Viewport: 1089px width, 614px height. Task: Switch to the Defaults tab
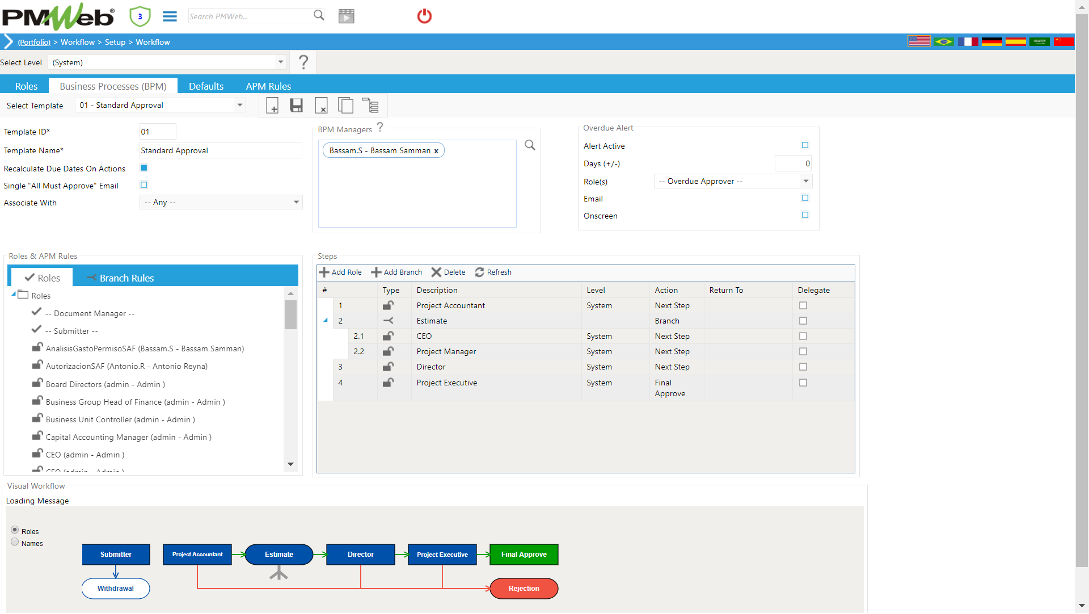point(206,86)
